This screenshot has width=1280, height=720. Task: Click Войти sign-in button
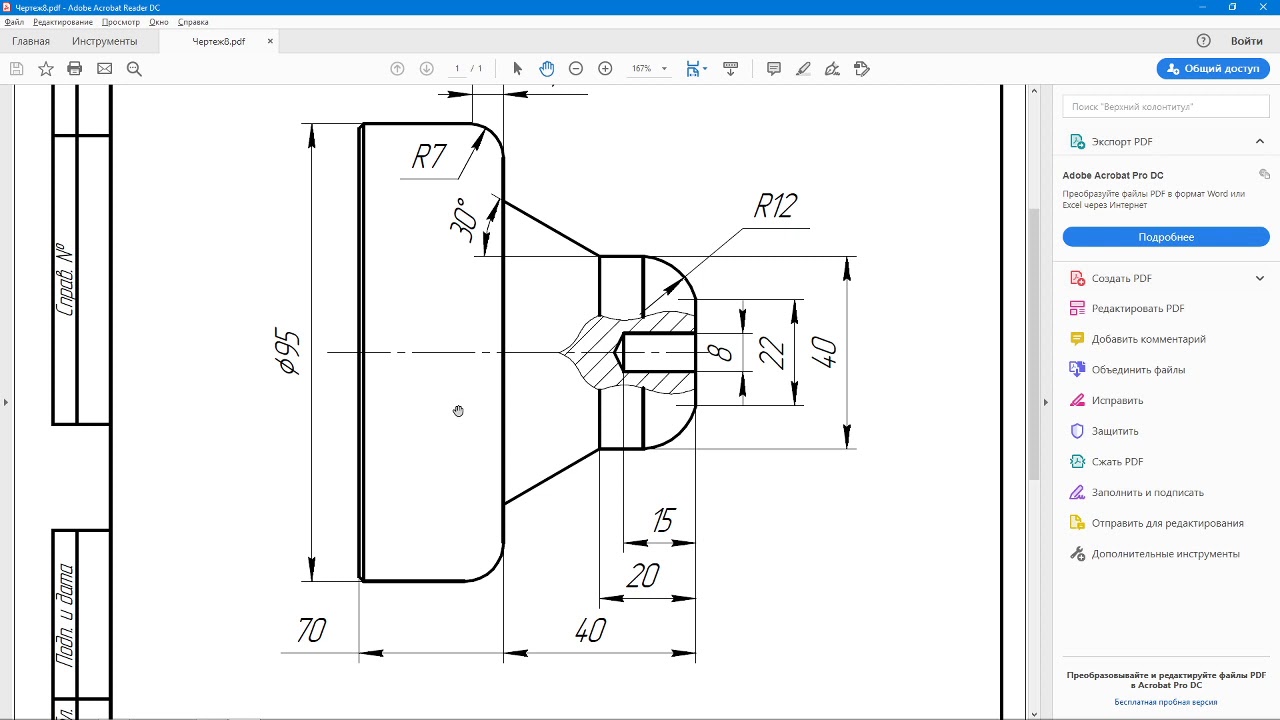1247,41
